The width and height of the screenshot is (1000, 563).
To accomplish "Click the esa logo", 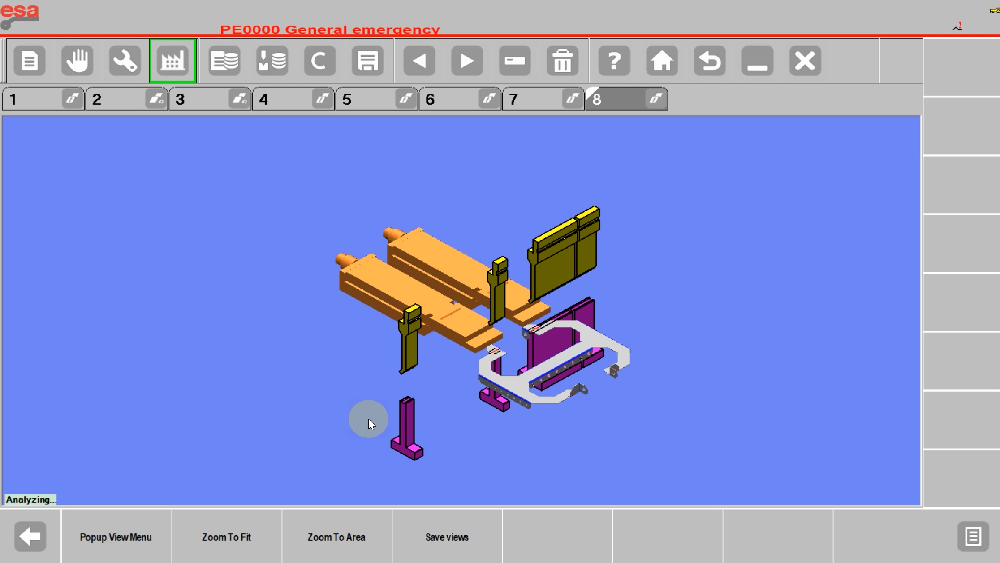I will (19, 15).
